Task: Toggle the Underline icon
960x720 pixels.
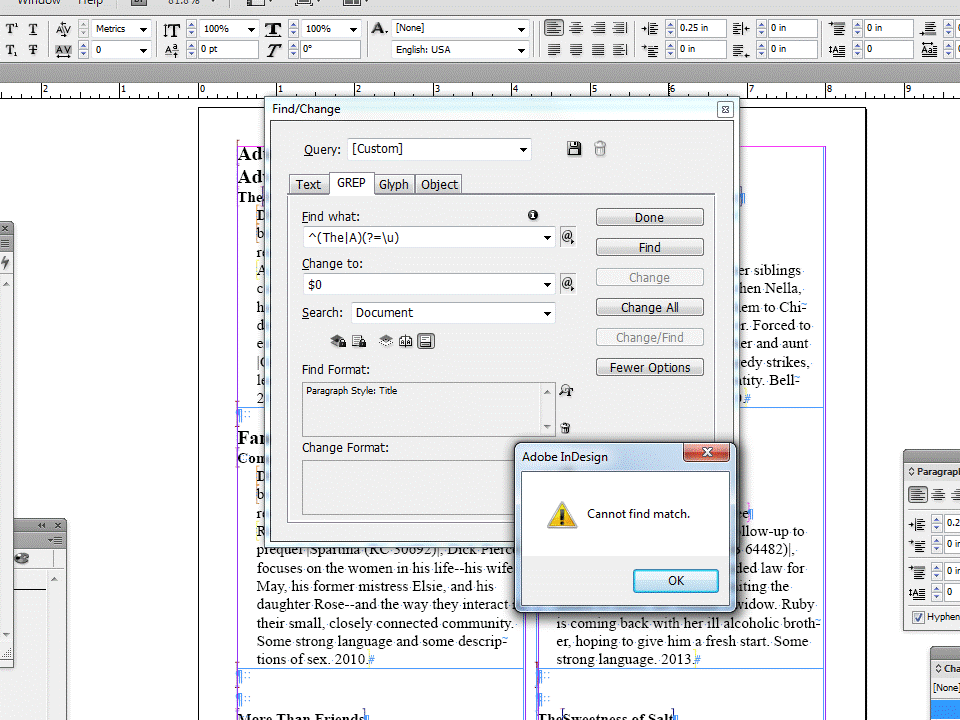Action: (x=33, y=29)
